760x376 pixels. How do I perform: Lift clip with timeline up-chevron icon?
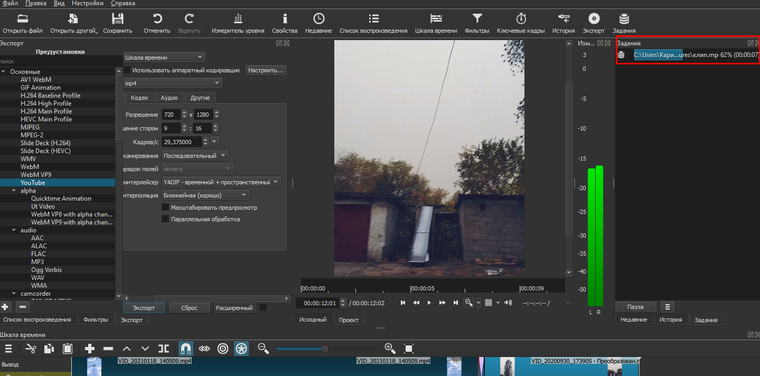pyautogui.click(x=127, y=348)
